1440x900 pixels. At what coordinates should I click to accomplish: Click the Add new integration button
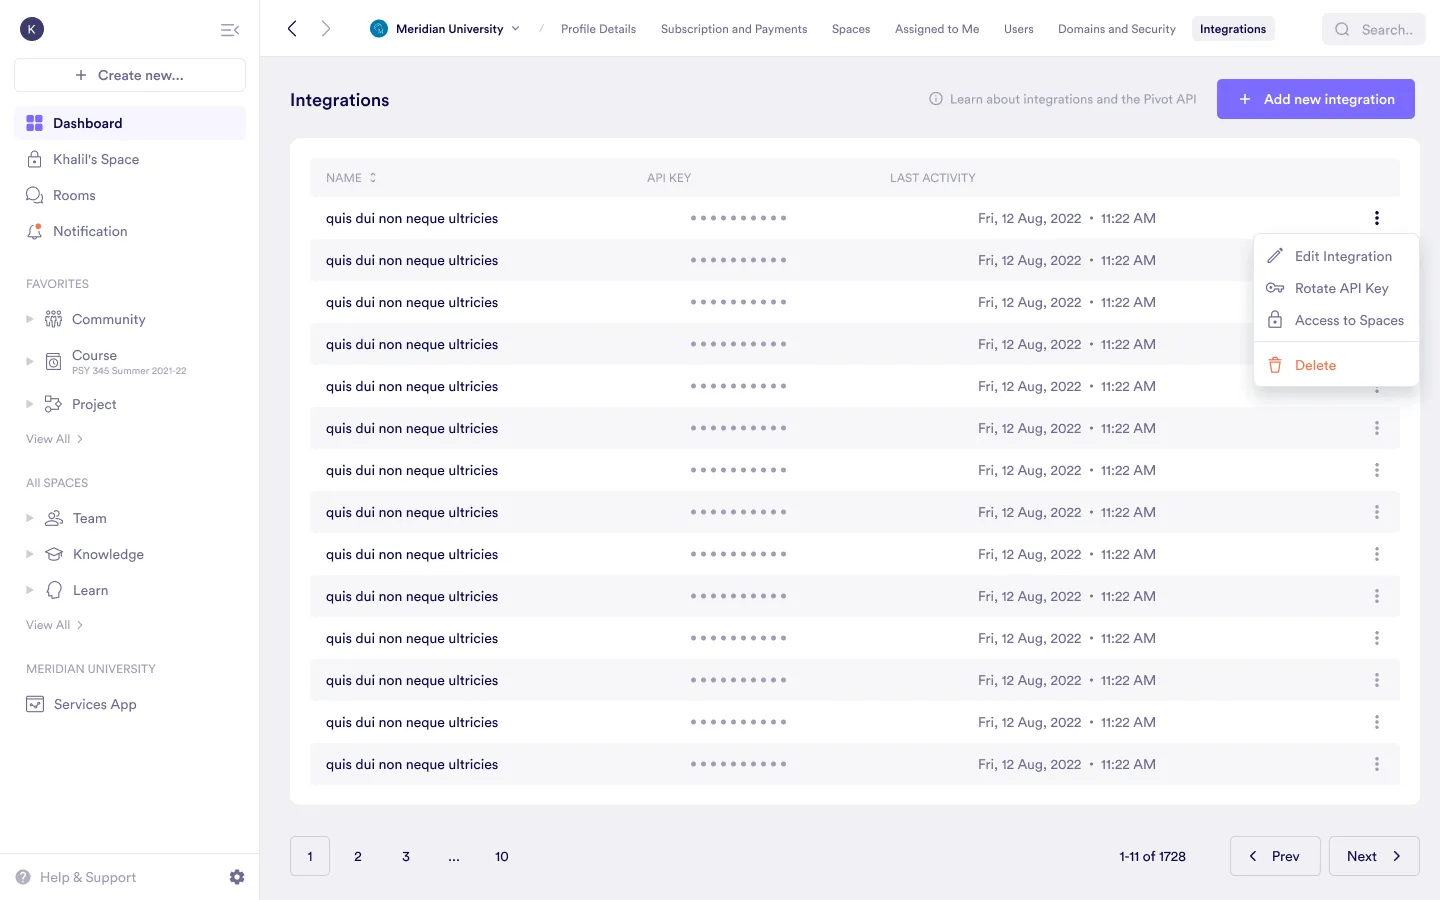1316,99
